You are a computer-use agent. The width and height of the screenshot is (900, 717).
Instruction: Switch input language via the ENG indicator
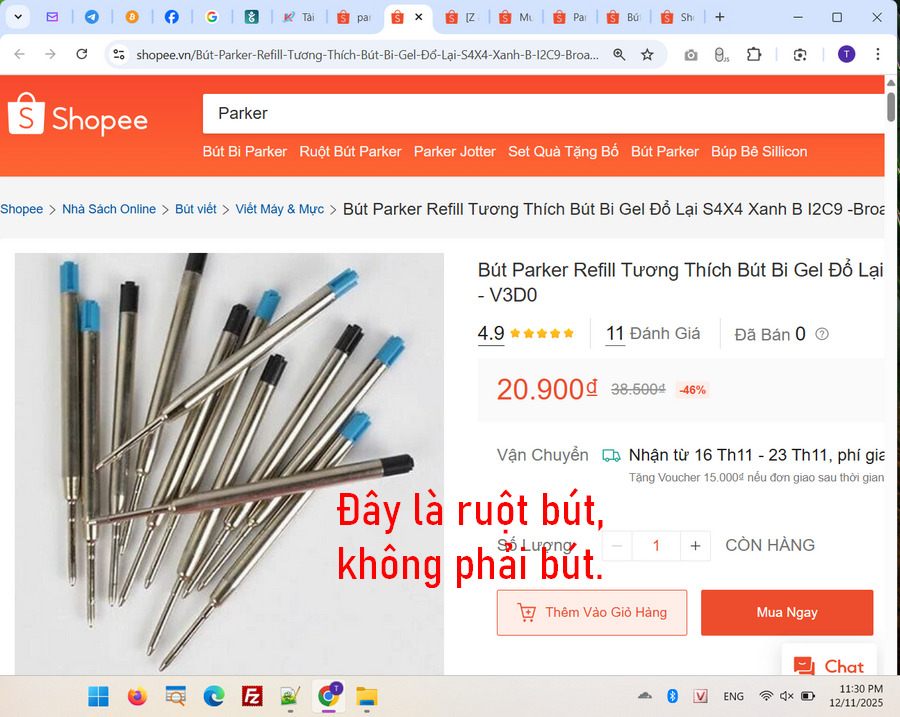click(x=733, y=696)
